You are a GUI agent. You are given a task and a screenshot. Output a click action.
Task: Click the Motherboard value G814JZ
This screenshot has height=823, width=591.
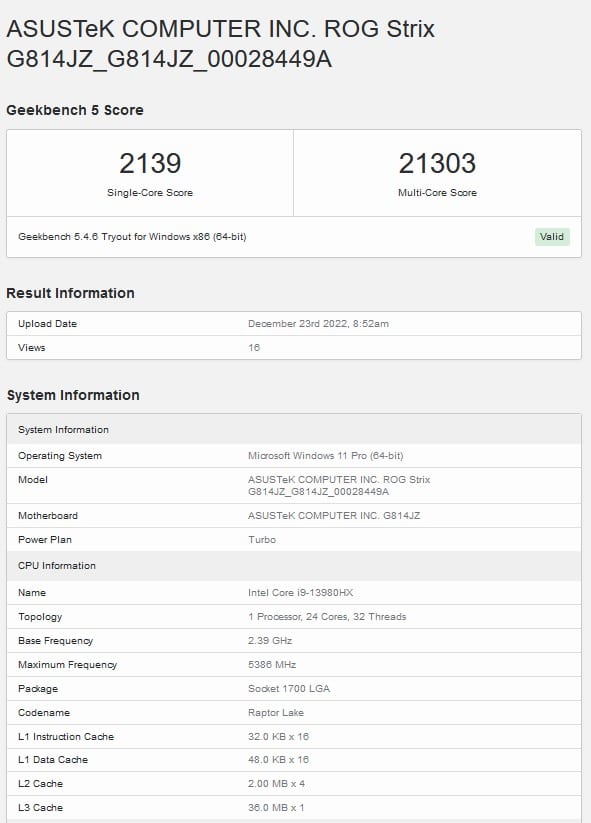click(x=334, y=515)
